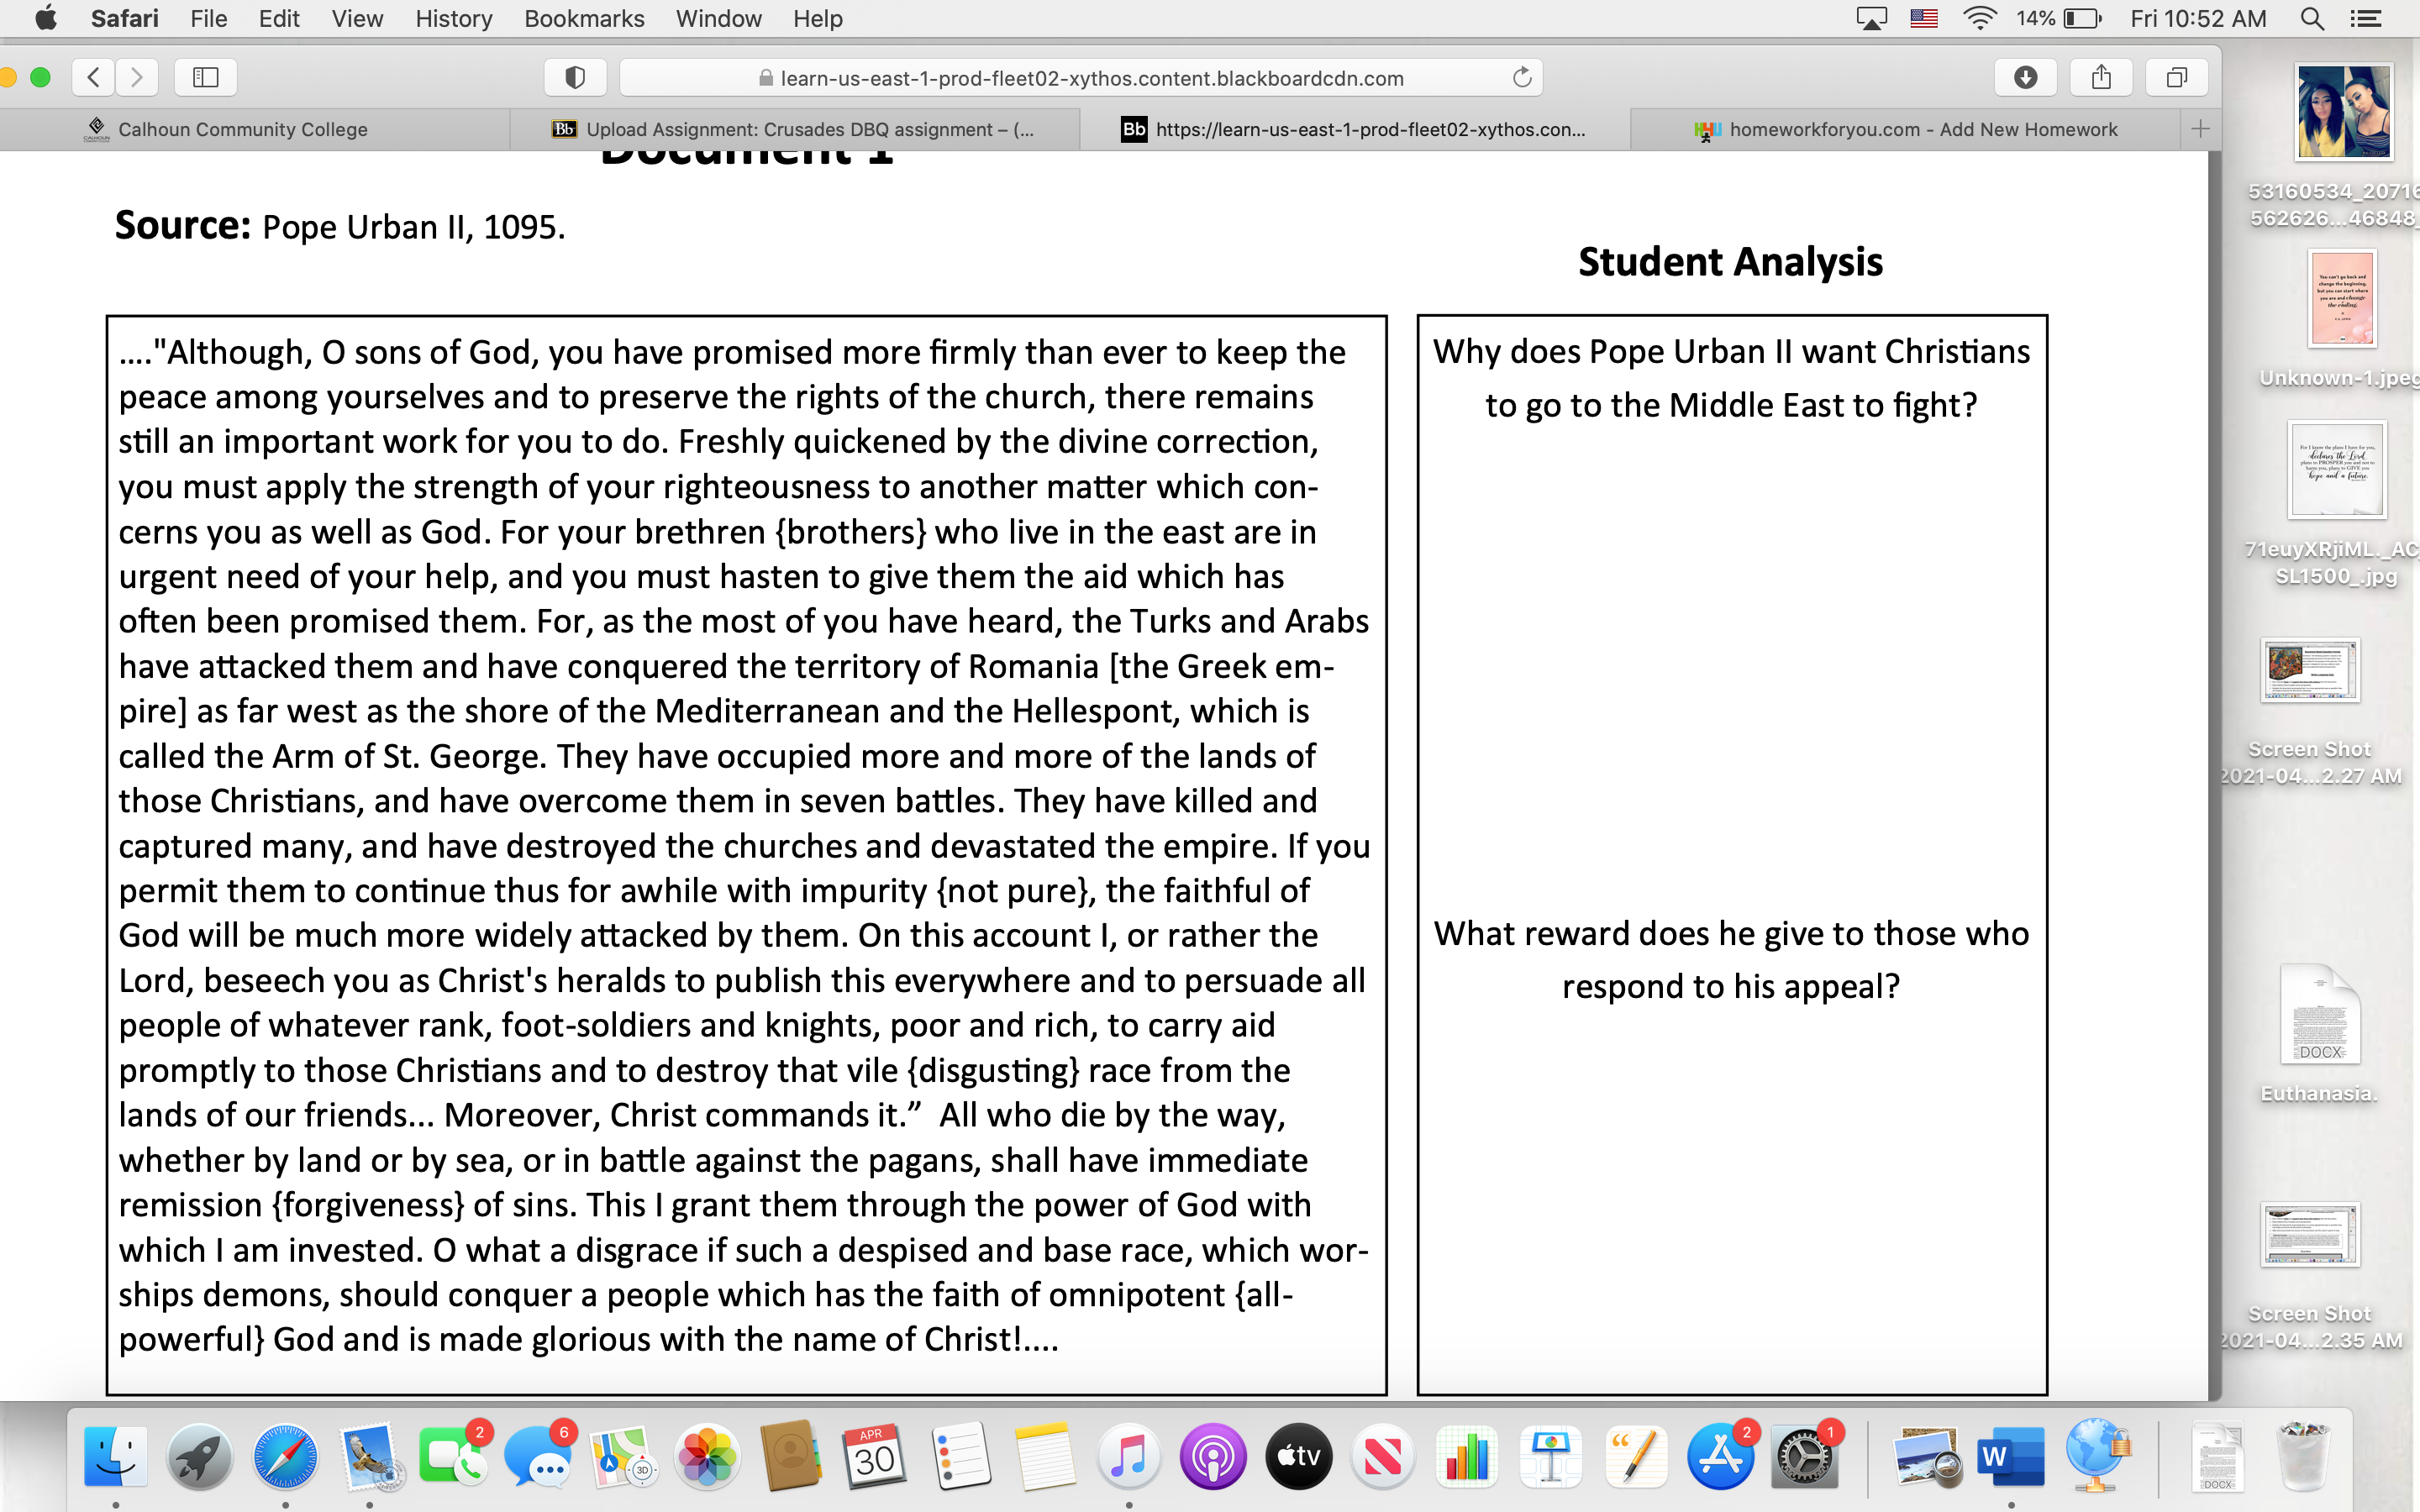Switch to Upload Assignment Crusades DBQ tab
The height and width of the screenshot is (1512, 2420).
click(808, 129)
